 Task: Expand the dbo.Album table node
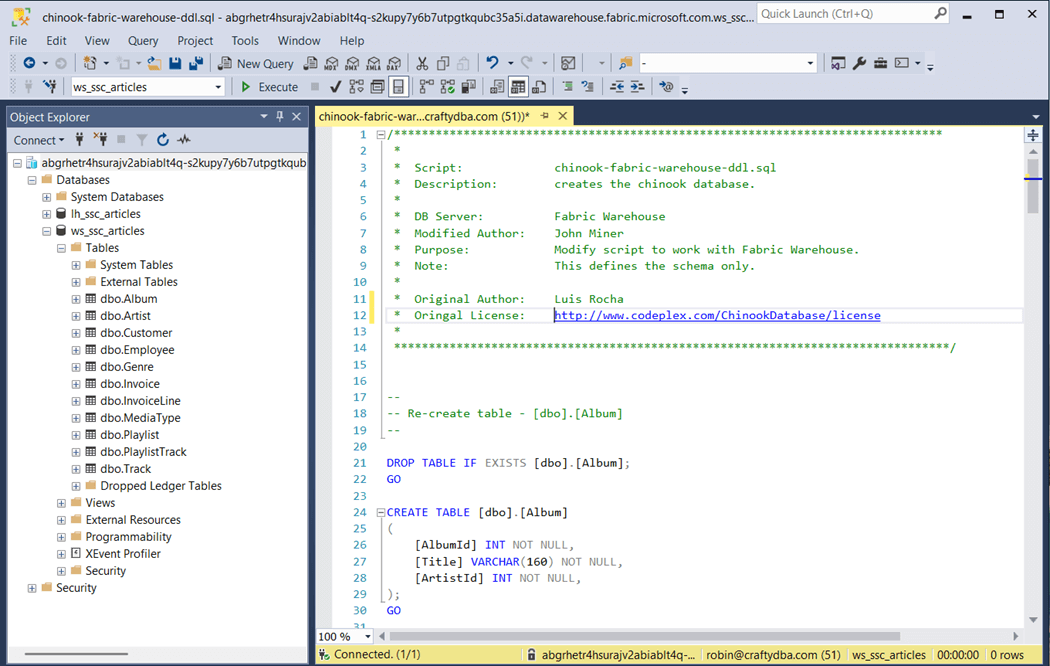click(x=76, y=299)
